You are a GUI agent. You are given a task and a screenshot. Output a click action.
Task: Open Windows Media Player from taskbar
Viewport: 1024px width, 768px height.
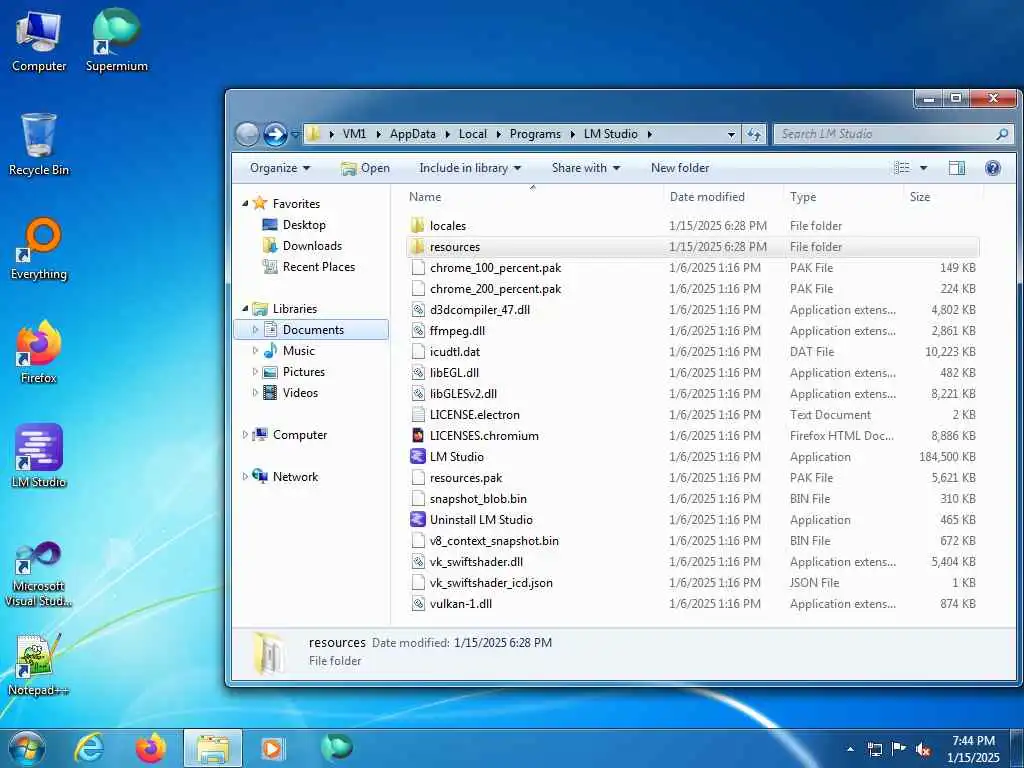click(x=274, y=748)
